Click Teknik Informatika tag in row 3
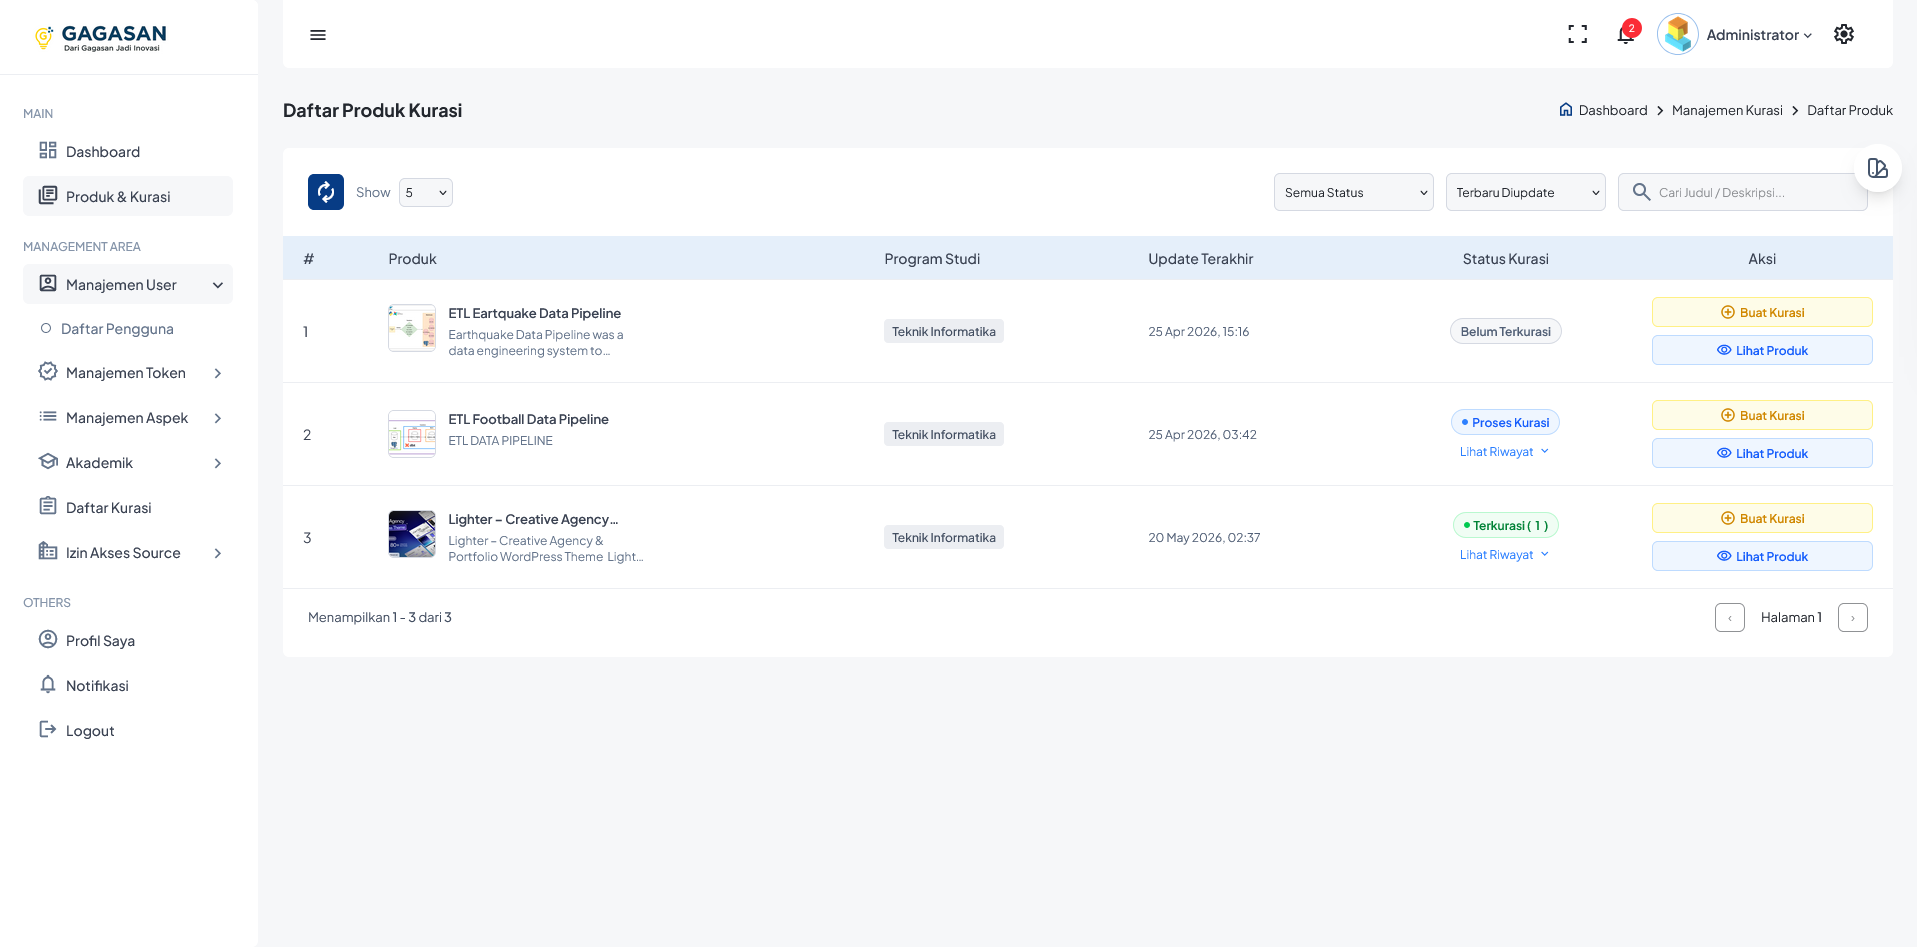This screenshot has width=1917, height=947. (x=943, y=537)
